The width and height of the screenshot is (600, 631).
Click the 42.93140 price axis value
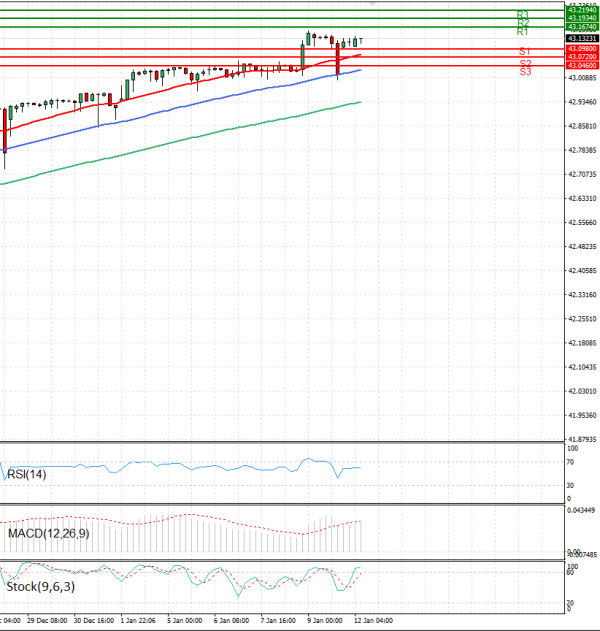click(x=581, y=102)
